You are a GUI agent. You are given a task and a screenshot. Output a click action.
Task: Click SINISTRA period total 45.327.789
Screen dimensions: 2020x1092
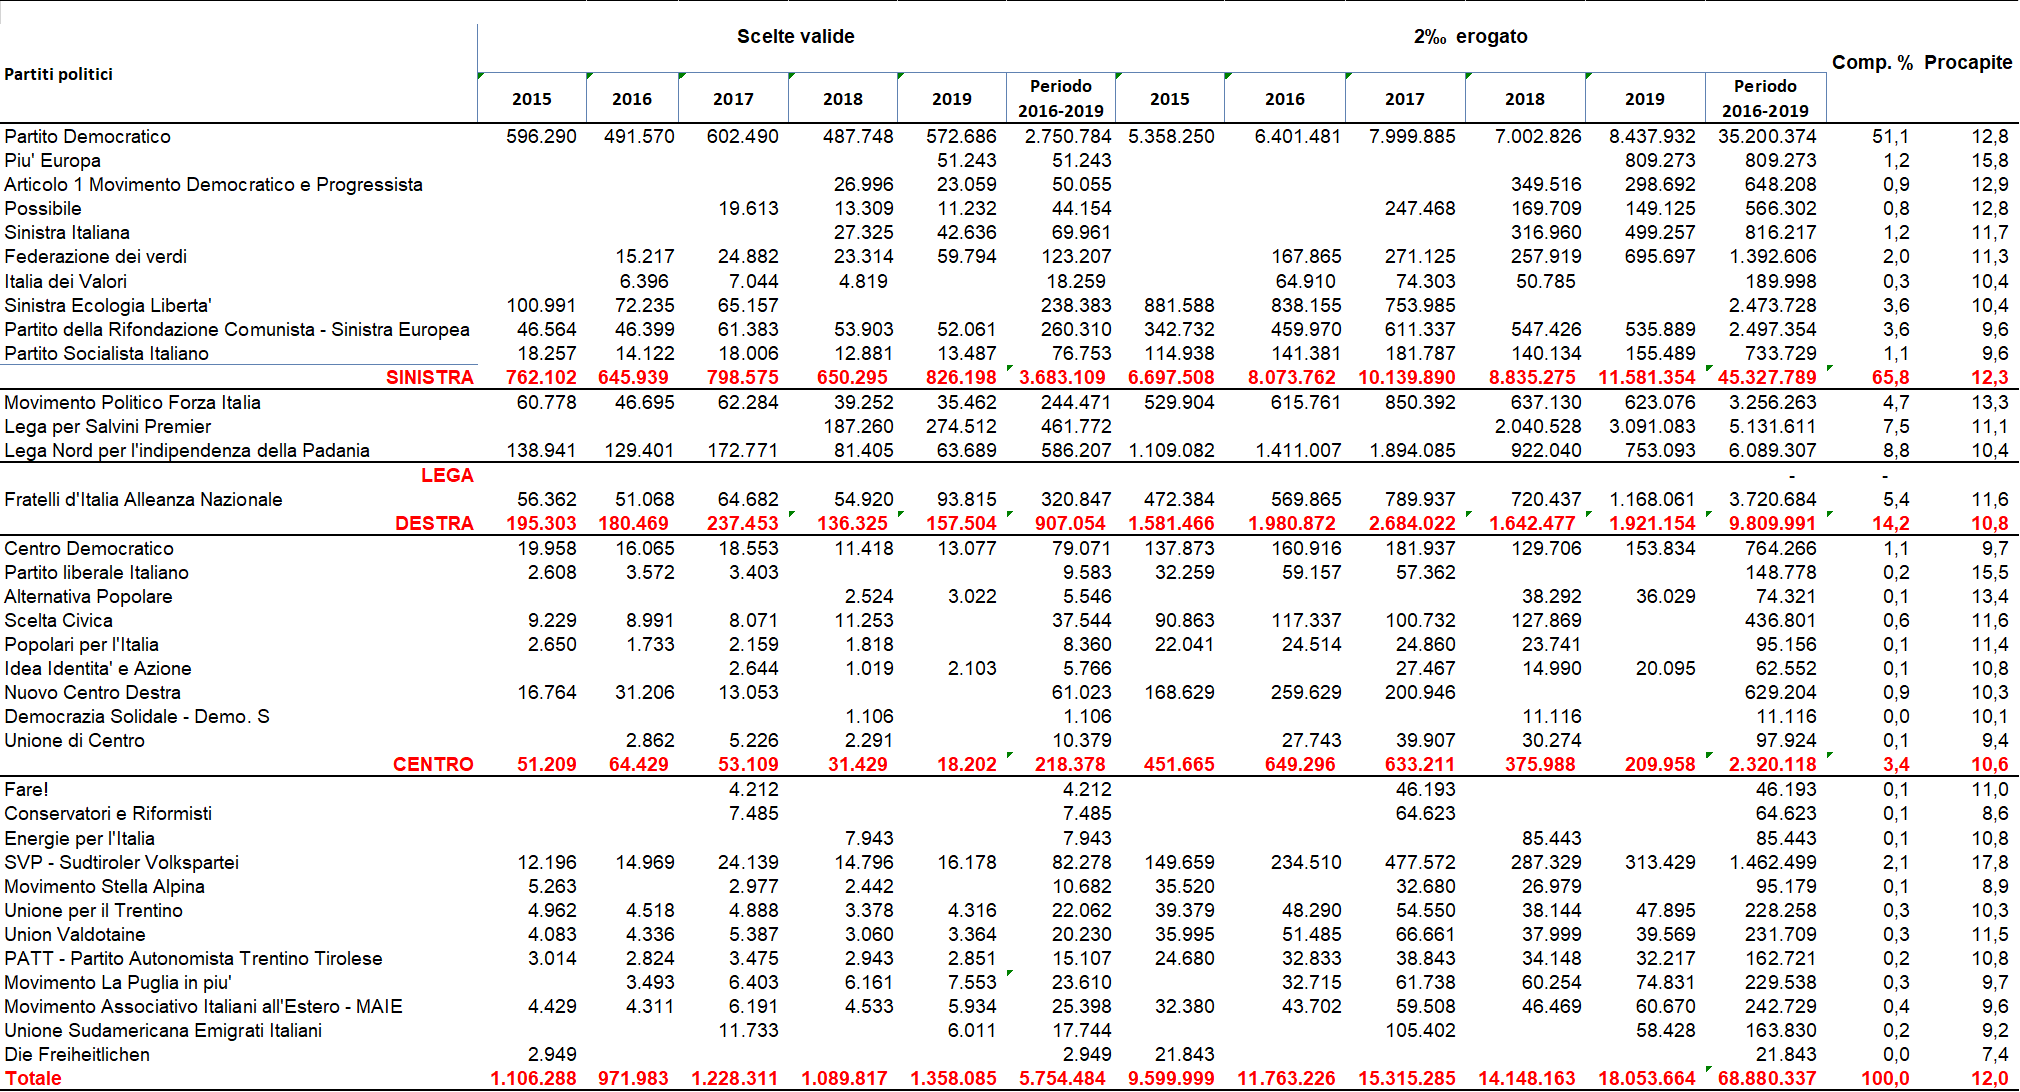pos(1767,377)
